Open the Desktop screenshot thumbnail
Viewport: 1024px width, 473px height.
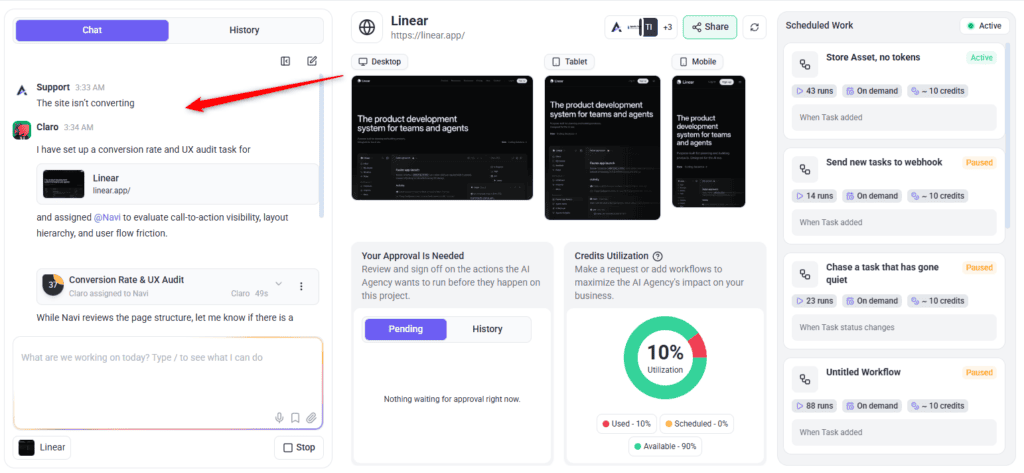442,138
